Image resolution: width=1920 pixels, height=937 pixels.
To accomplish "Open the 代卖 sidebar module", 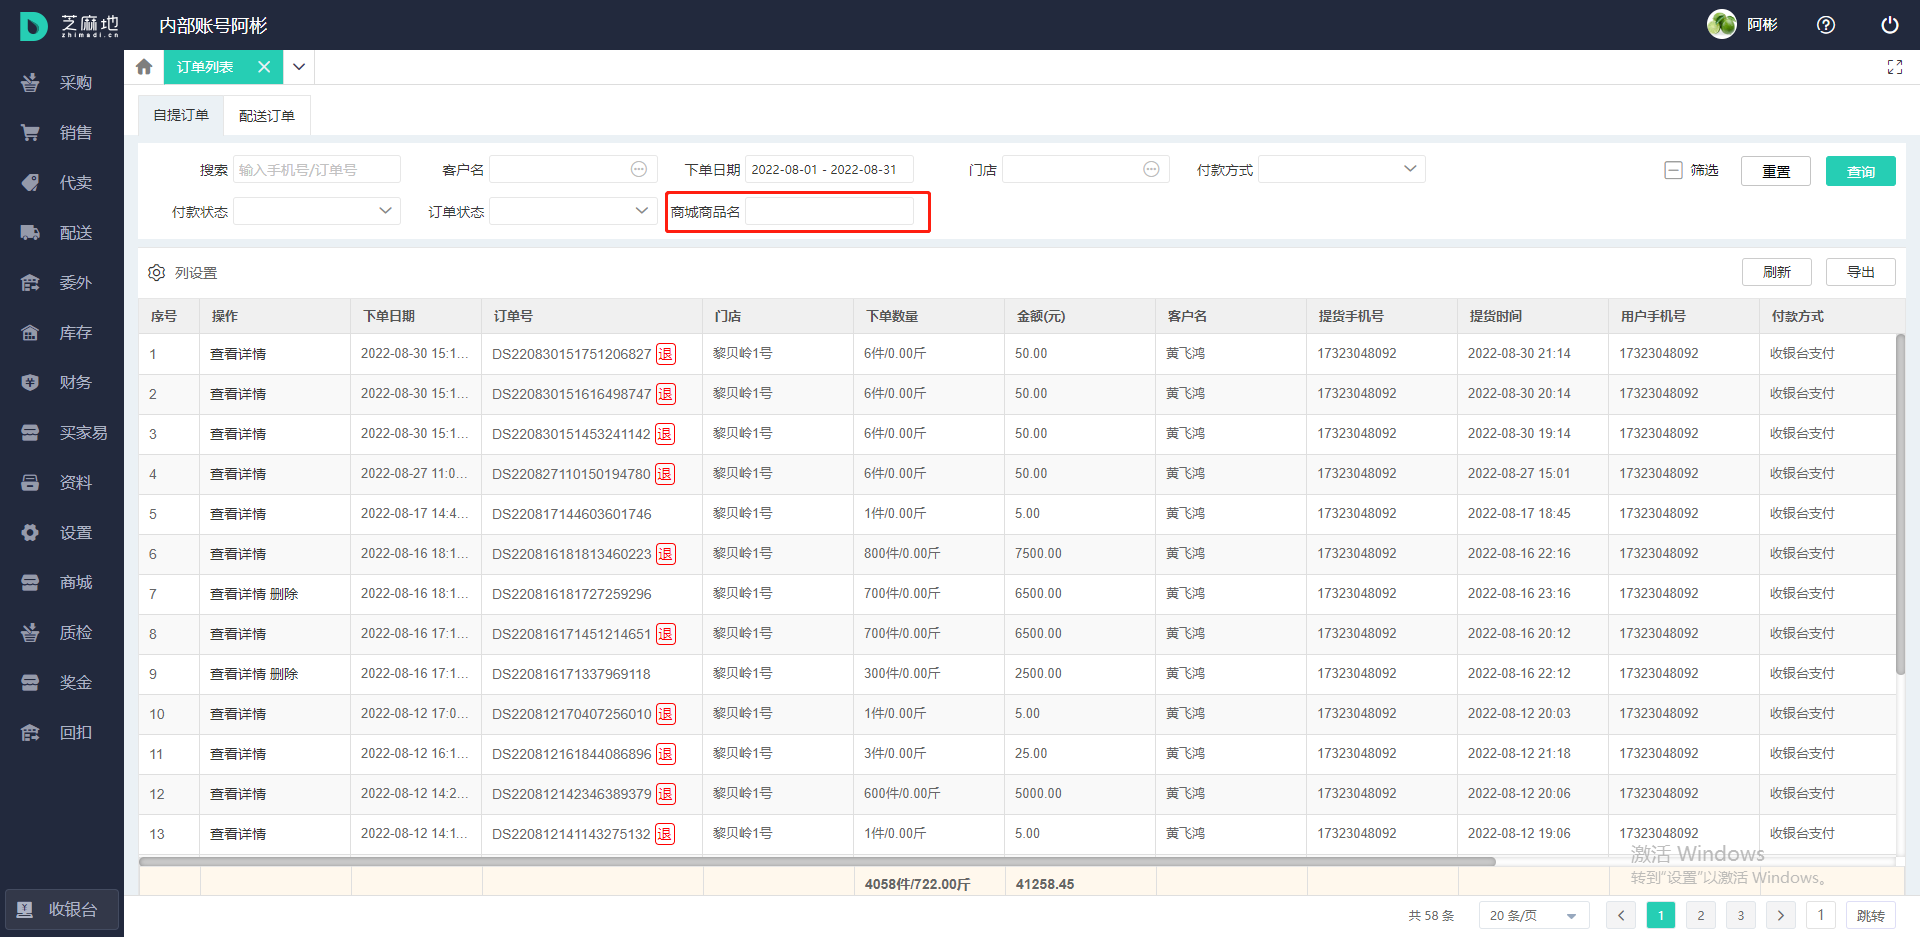I will point(62,183).
